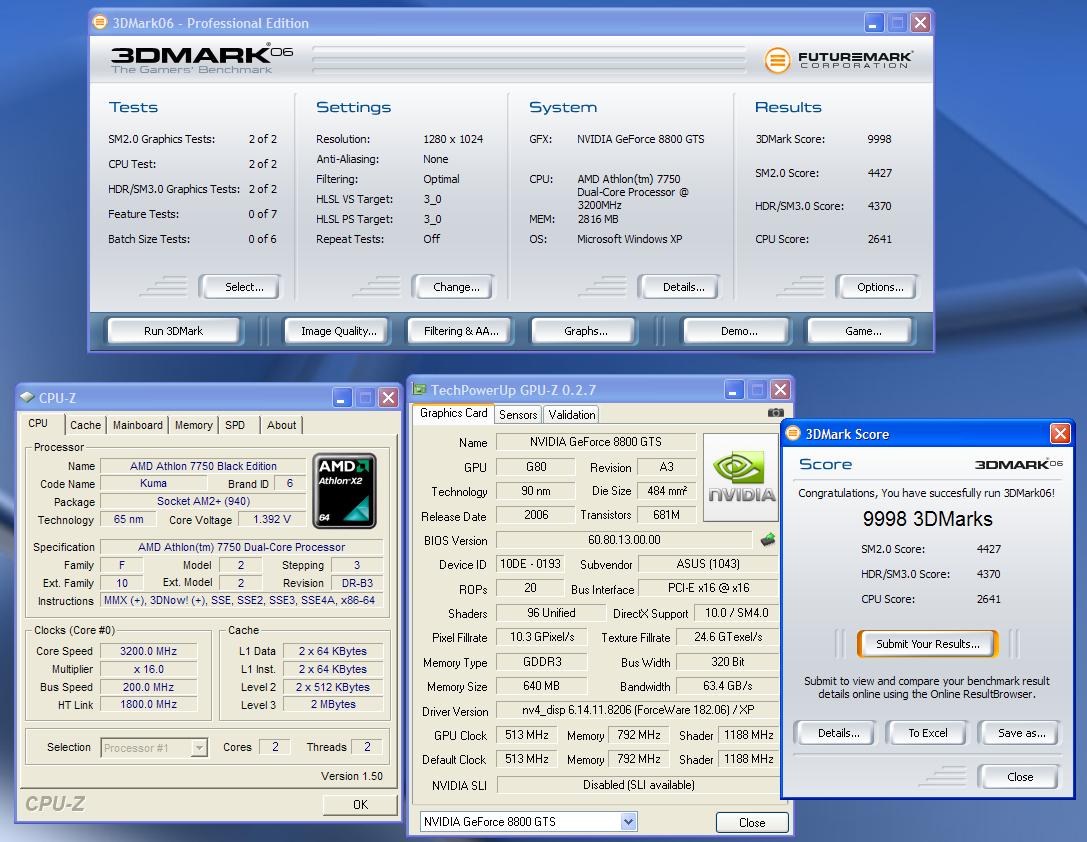The image size is (1087, 842).
Task: Minimize the 3DMark06 main window
Action: point(873,23)
